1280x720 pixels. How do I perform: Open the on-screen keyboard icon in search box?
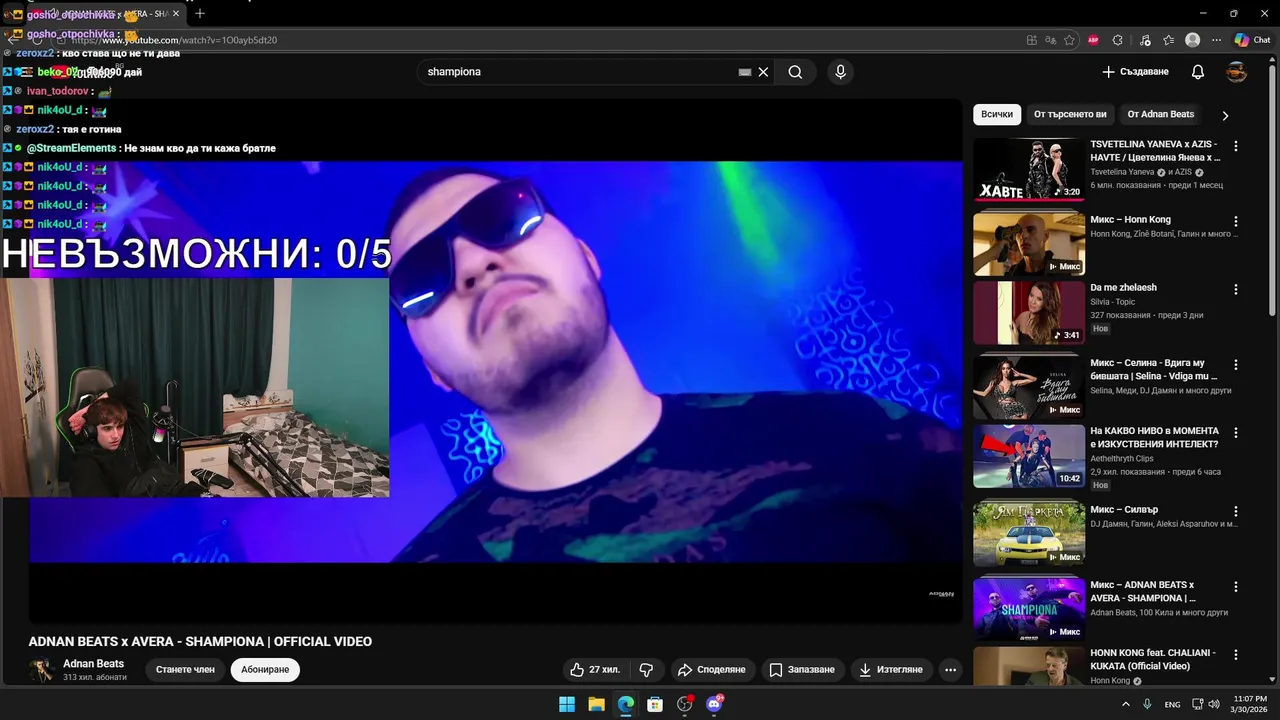pyautogui.click(x=745, y=72)
